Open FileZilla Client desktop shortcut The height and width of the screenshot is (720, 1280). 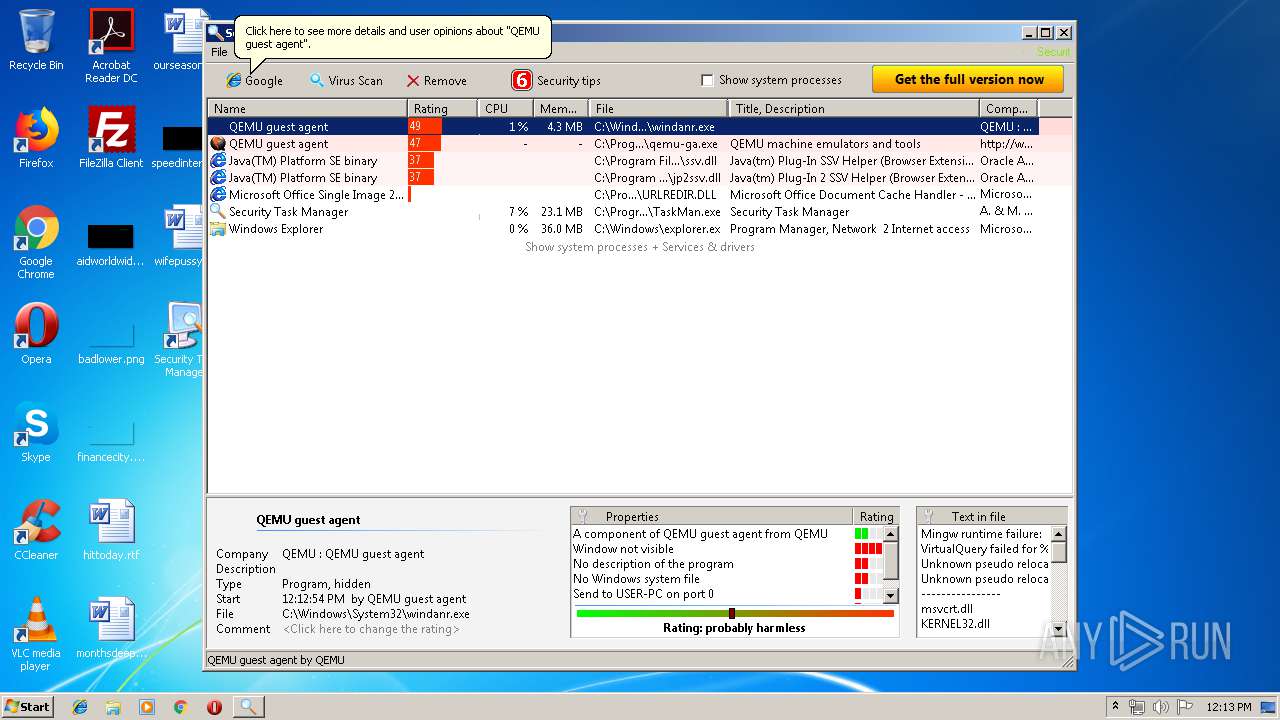coord(111,138)
